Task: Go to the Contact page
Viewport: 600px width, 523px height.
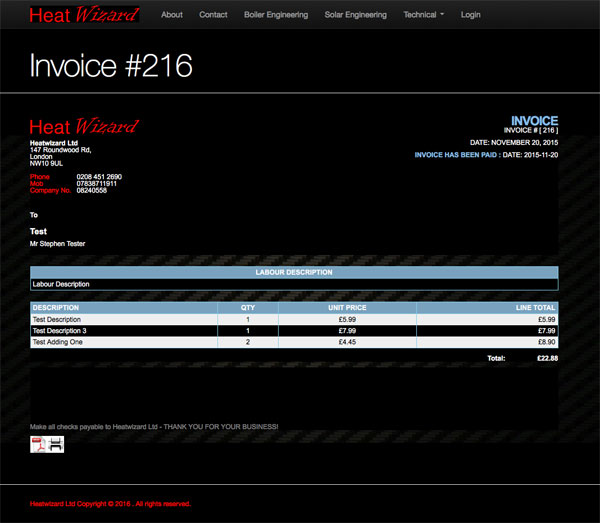Action: coord(213,15)
